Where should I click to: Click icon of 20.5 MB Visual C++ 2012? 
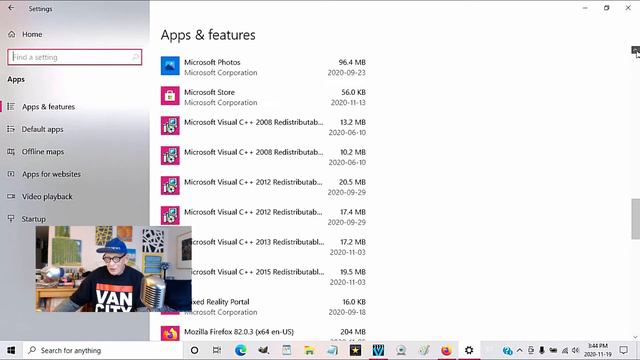tap(170, 186)
